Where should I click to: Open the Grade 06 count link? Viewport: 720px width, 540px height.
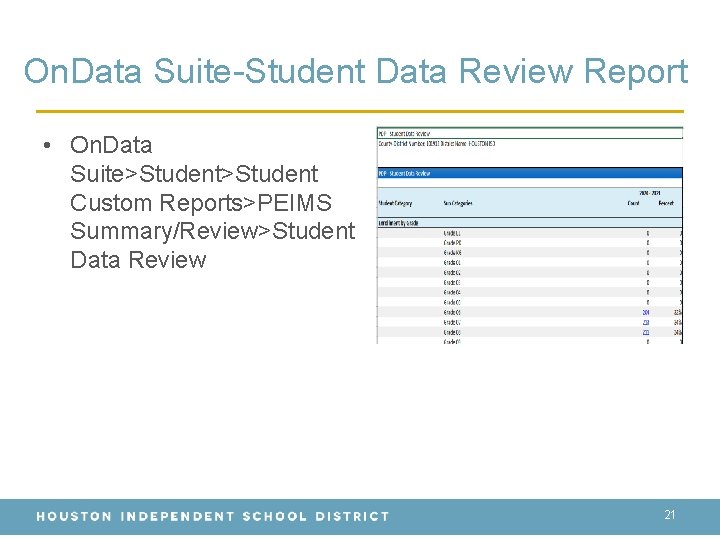pos(646,312)
